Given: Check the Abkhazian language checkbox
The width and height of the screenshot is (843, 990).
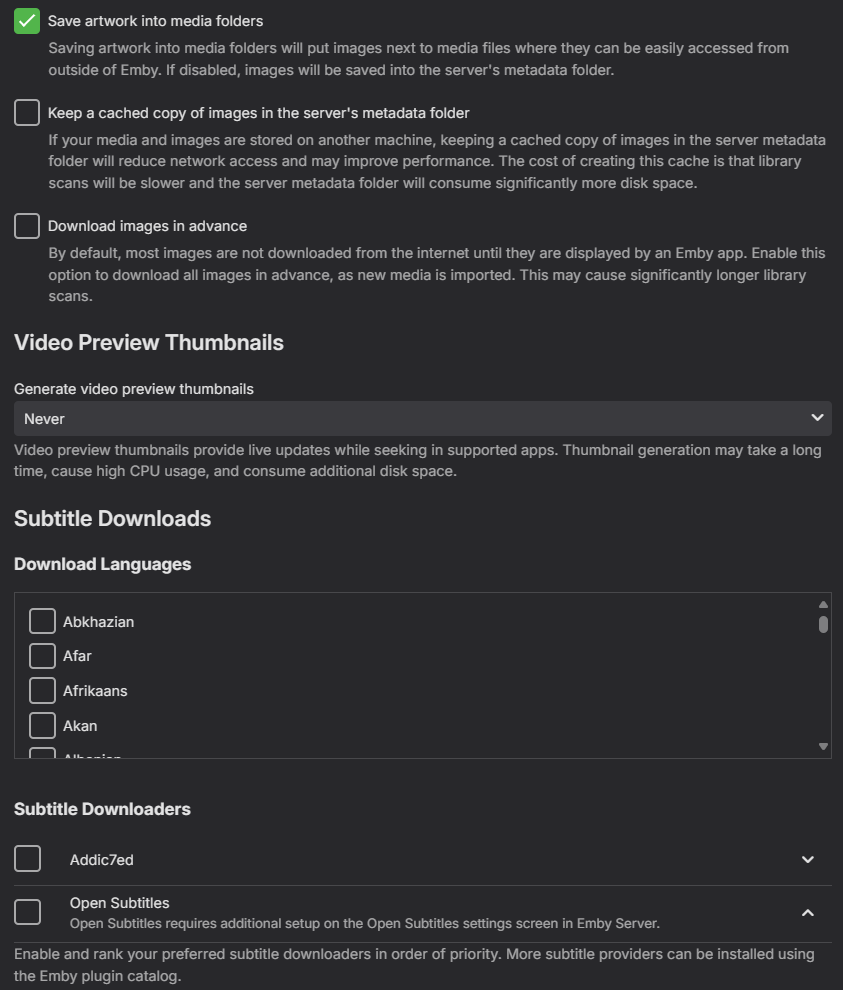Looking at the screenshot, I should pyautogui.click(x=42, y=621).
